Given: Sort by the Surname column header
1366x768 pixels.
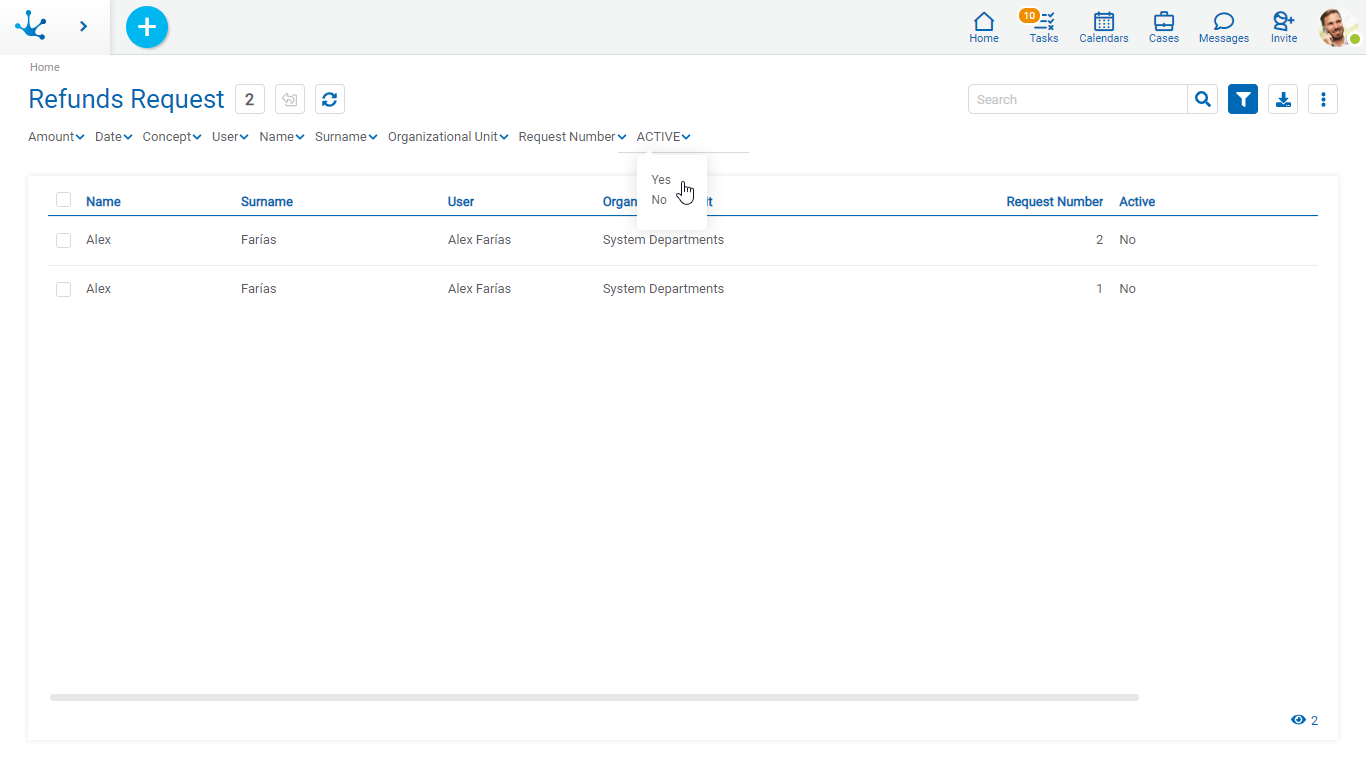Looking at the screenshot, I should click(x=267, y=202).
